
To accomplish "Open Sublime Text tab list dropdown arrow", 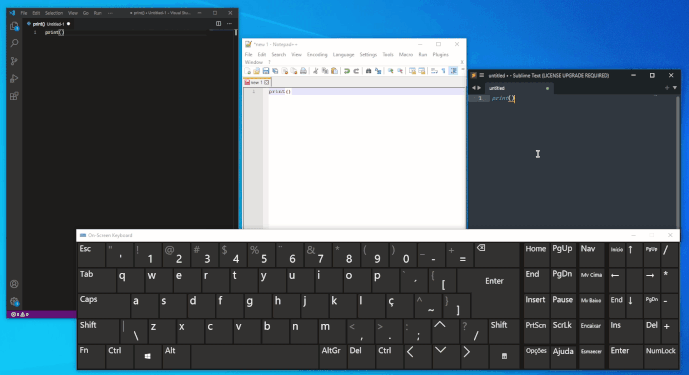I will coord(675,88).
